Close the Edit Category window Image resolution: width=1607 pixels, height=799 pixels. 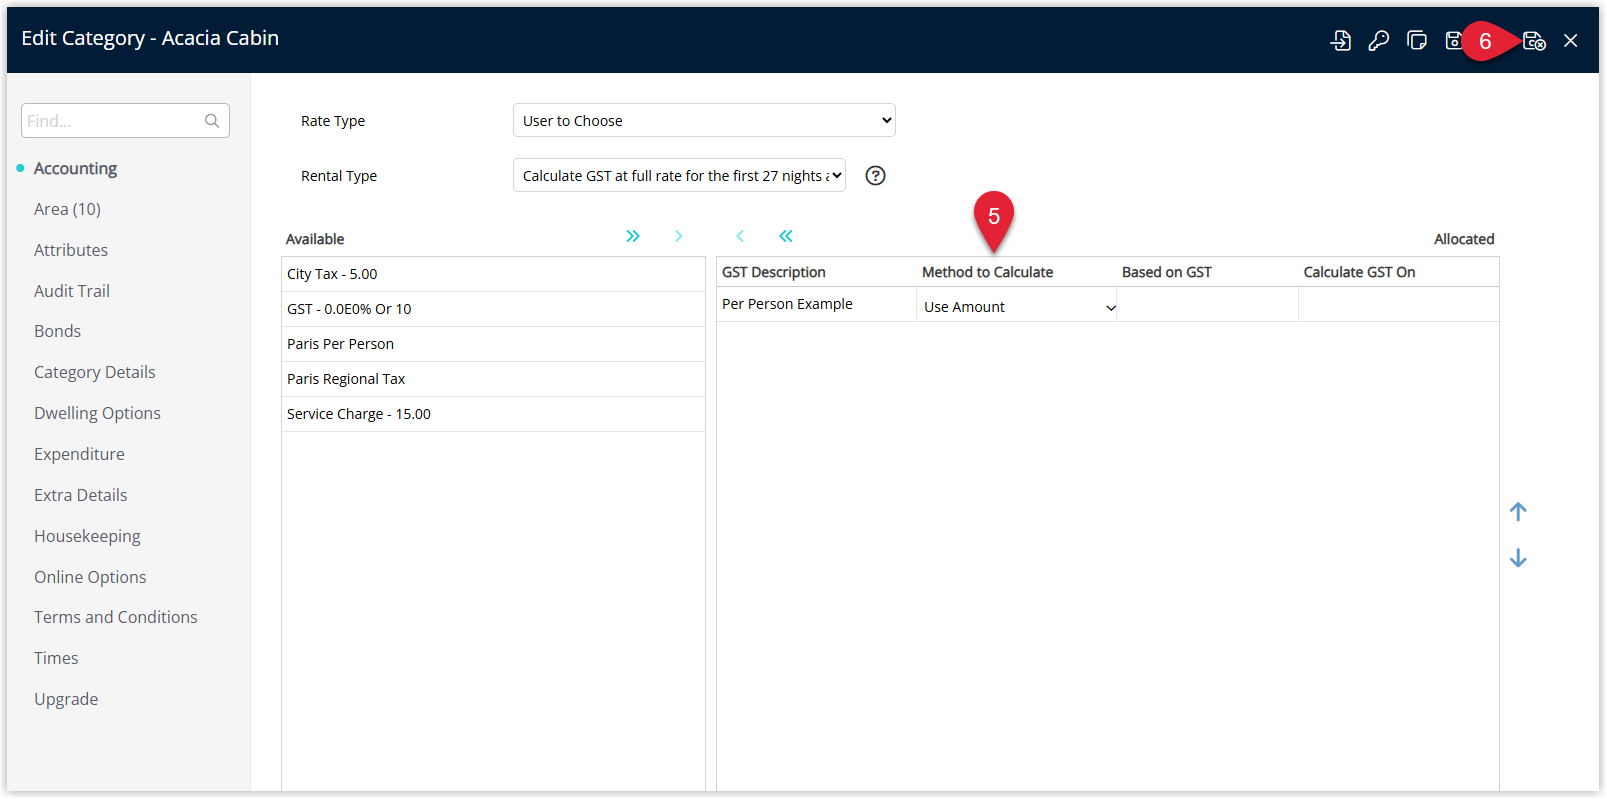pos(1571,41)
